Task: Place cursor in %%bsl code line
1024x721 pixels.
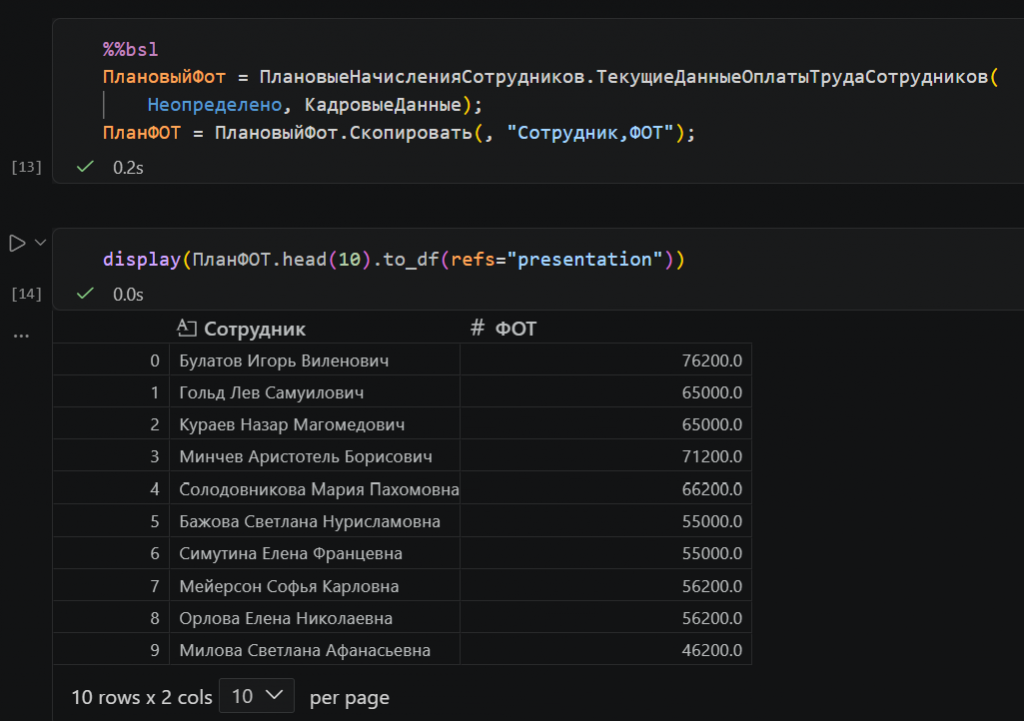Action: pos(131,50)
